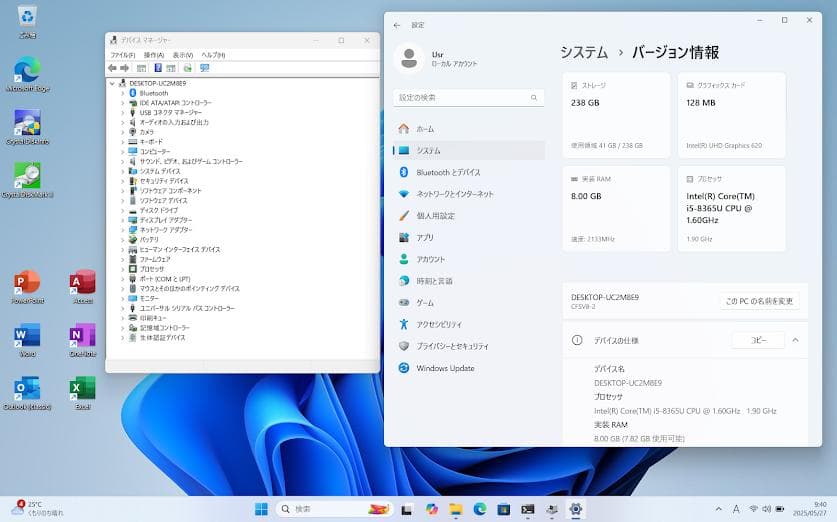
Task: Open the Microsoft Edge desktop shortcut
Action: [27, 74]
